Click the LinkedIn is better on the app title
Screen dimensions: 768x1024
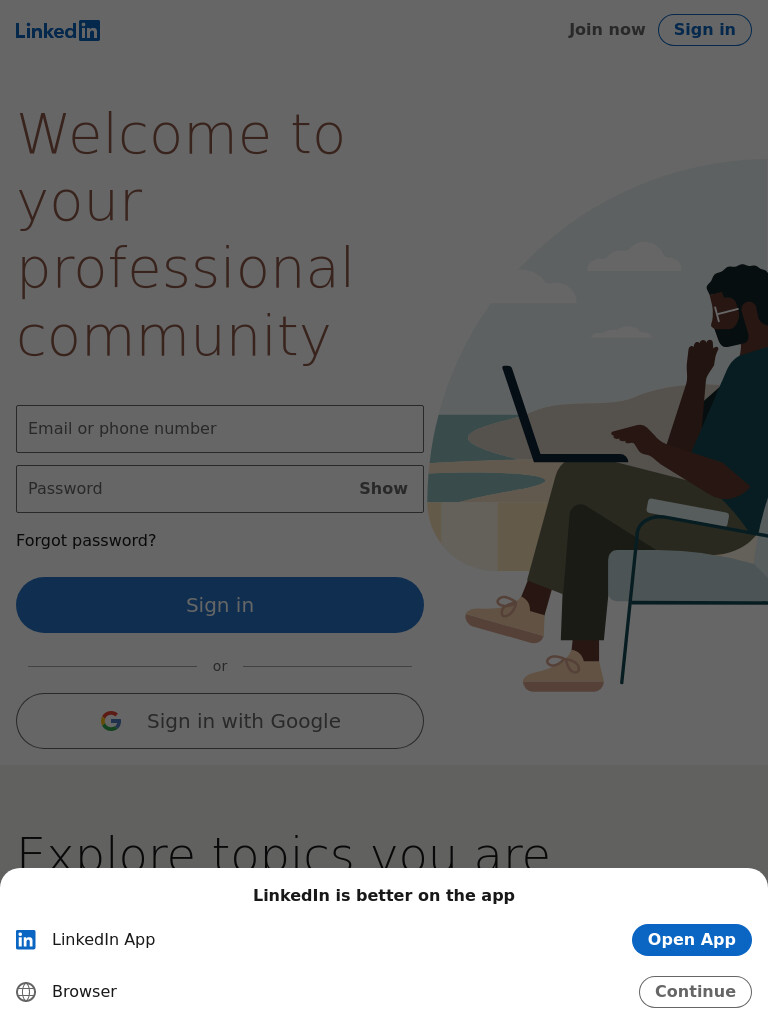(x=384, y=895)
